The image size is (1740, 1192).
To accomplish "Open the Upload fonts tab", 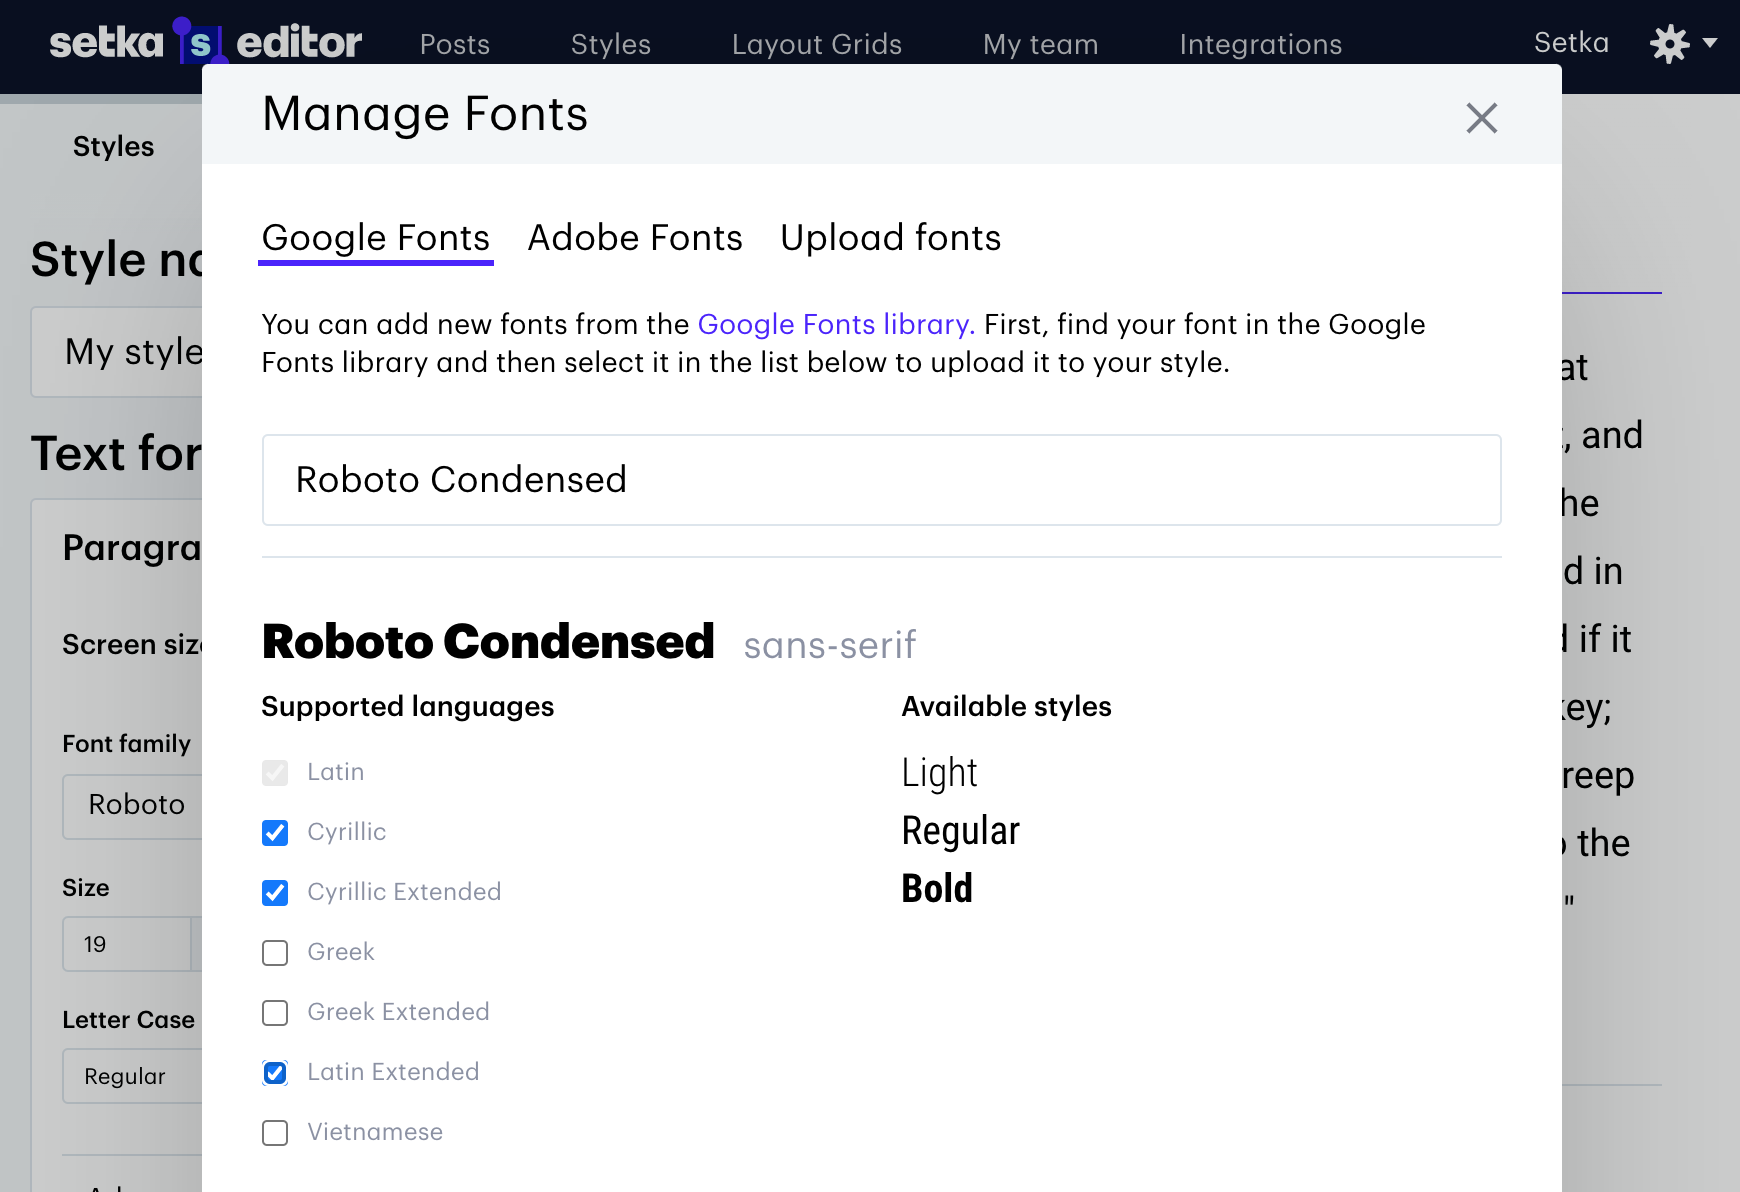I will pos(890,238).
